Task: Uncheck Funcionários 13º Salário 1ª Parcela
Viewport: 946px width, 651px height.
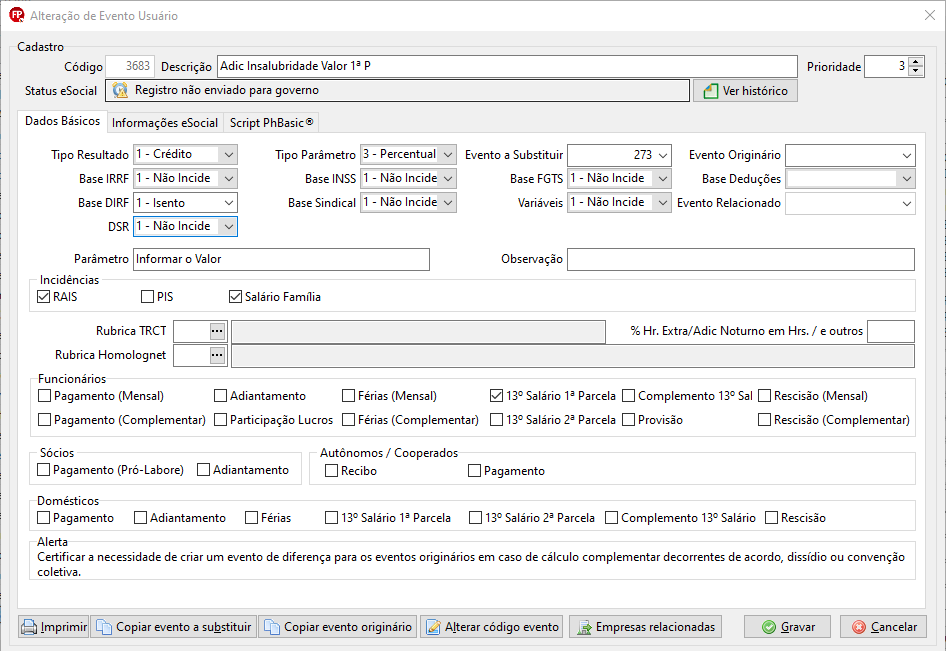Action: coord(496,396)
